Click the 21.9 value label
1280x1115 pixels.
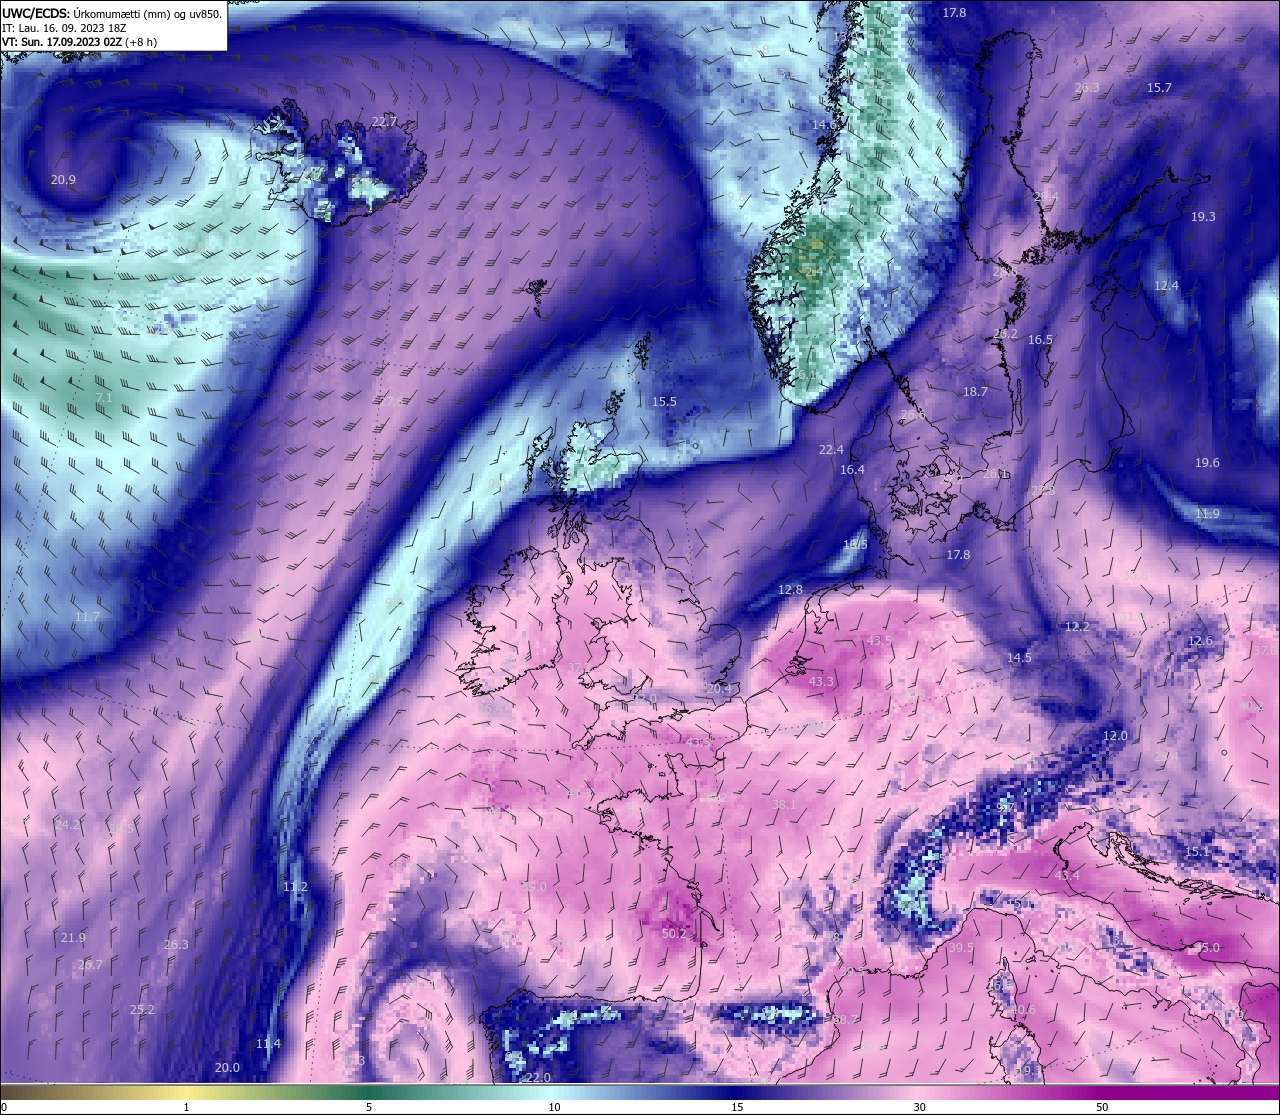pos(73,938)
